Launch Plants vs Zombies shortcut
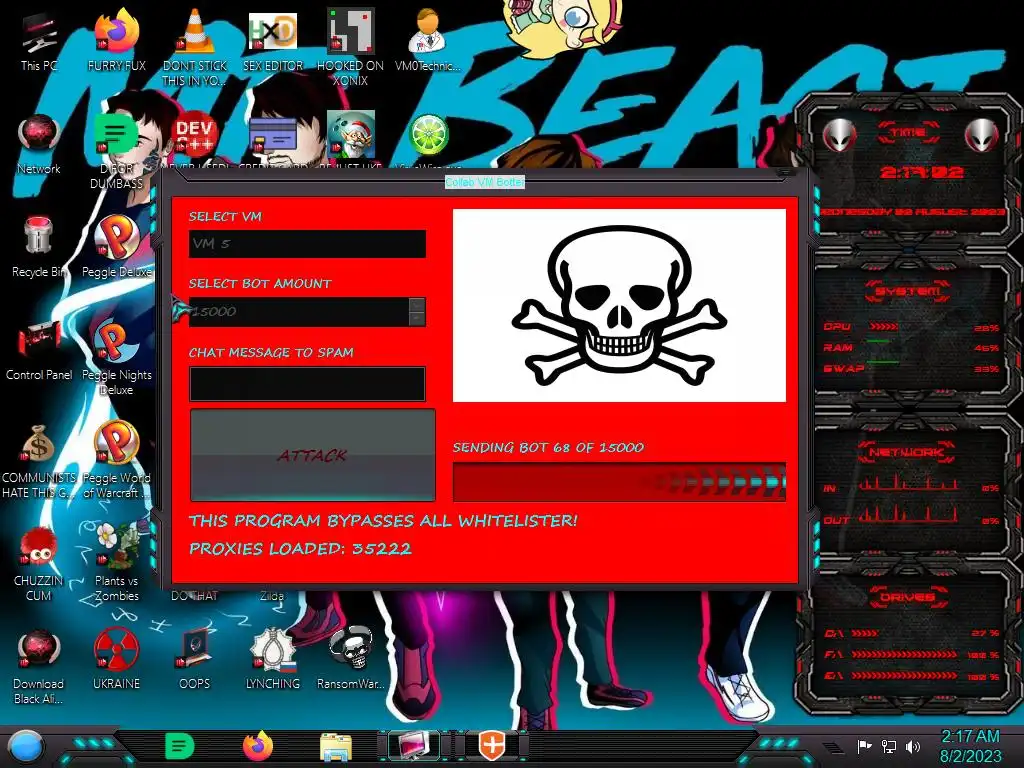 116,563
